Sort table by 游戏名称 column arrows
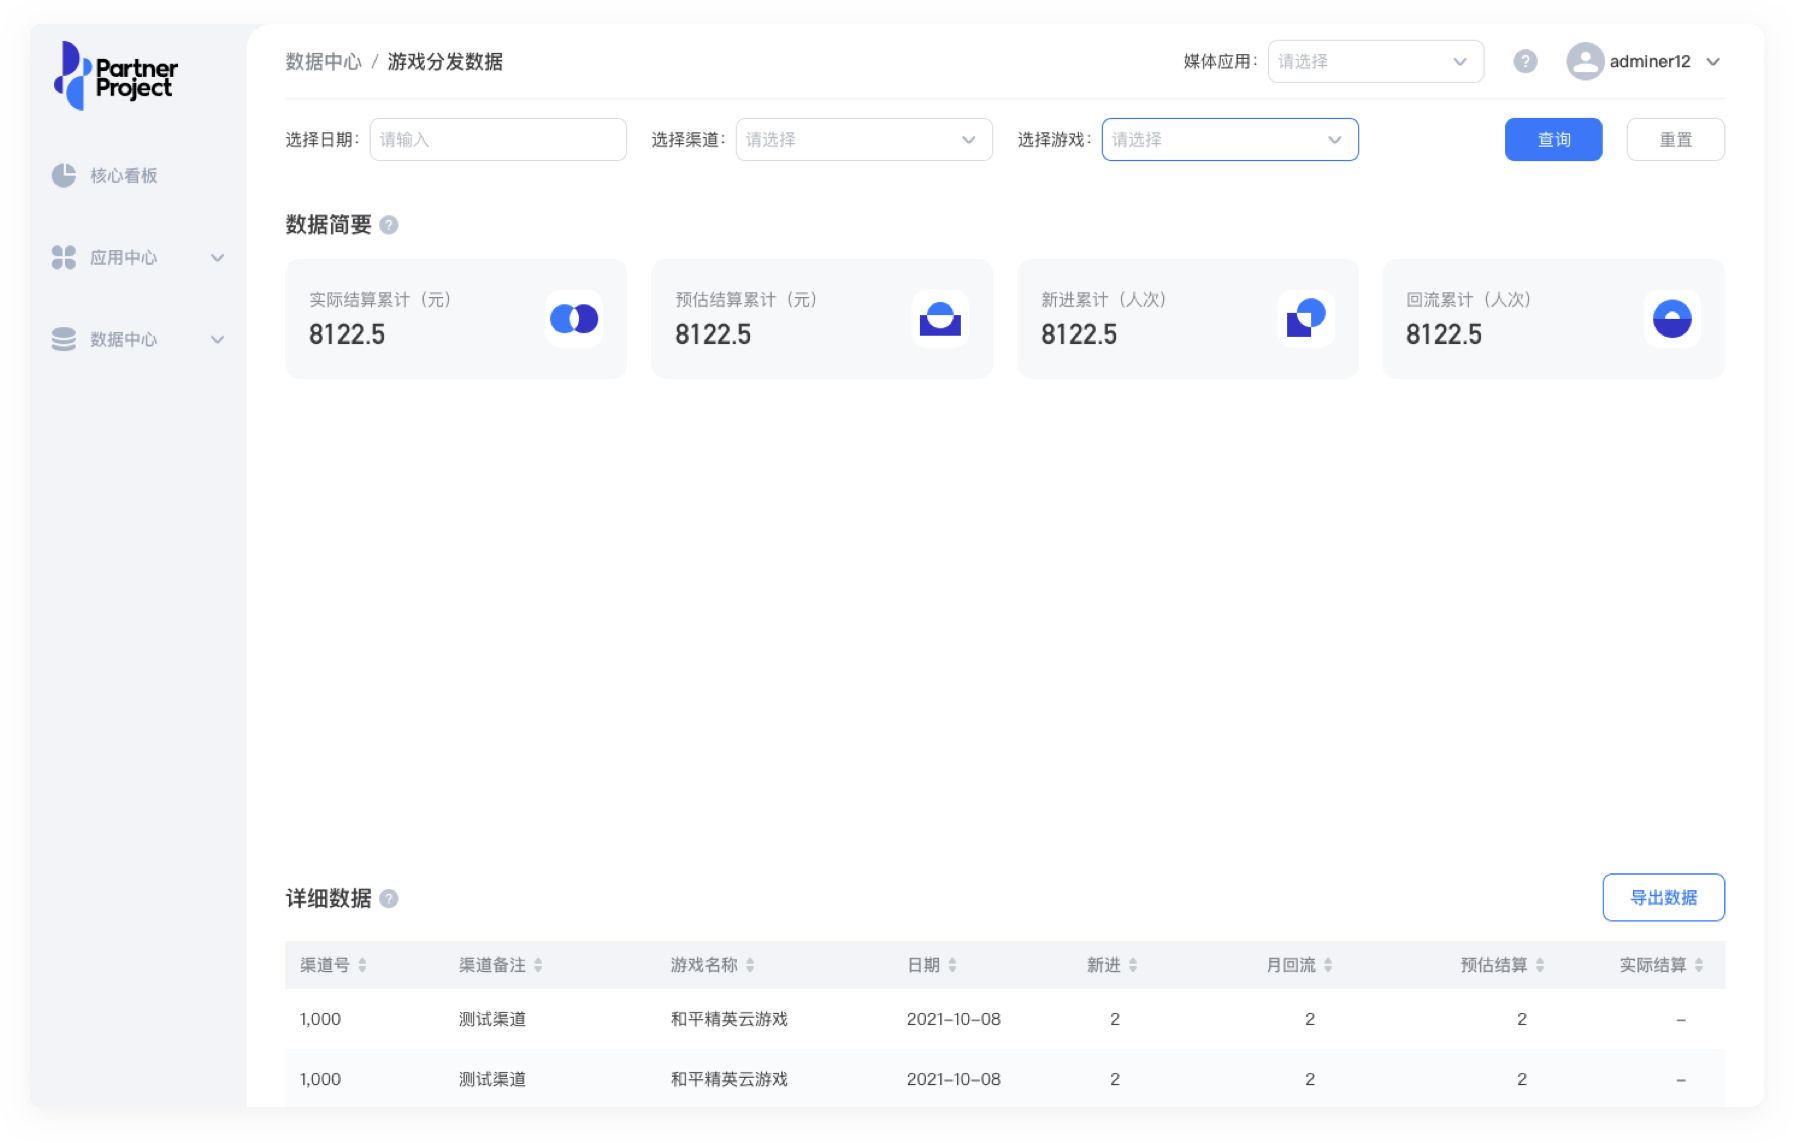1794x1143 pixels. pos(750,965)
